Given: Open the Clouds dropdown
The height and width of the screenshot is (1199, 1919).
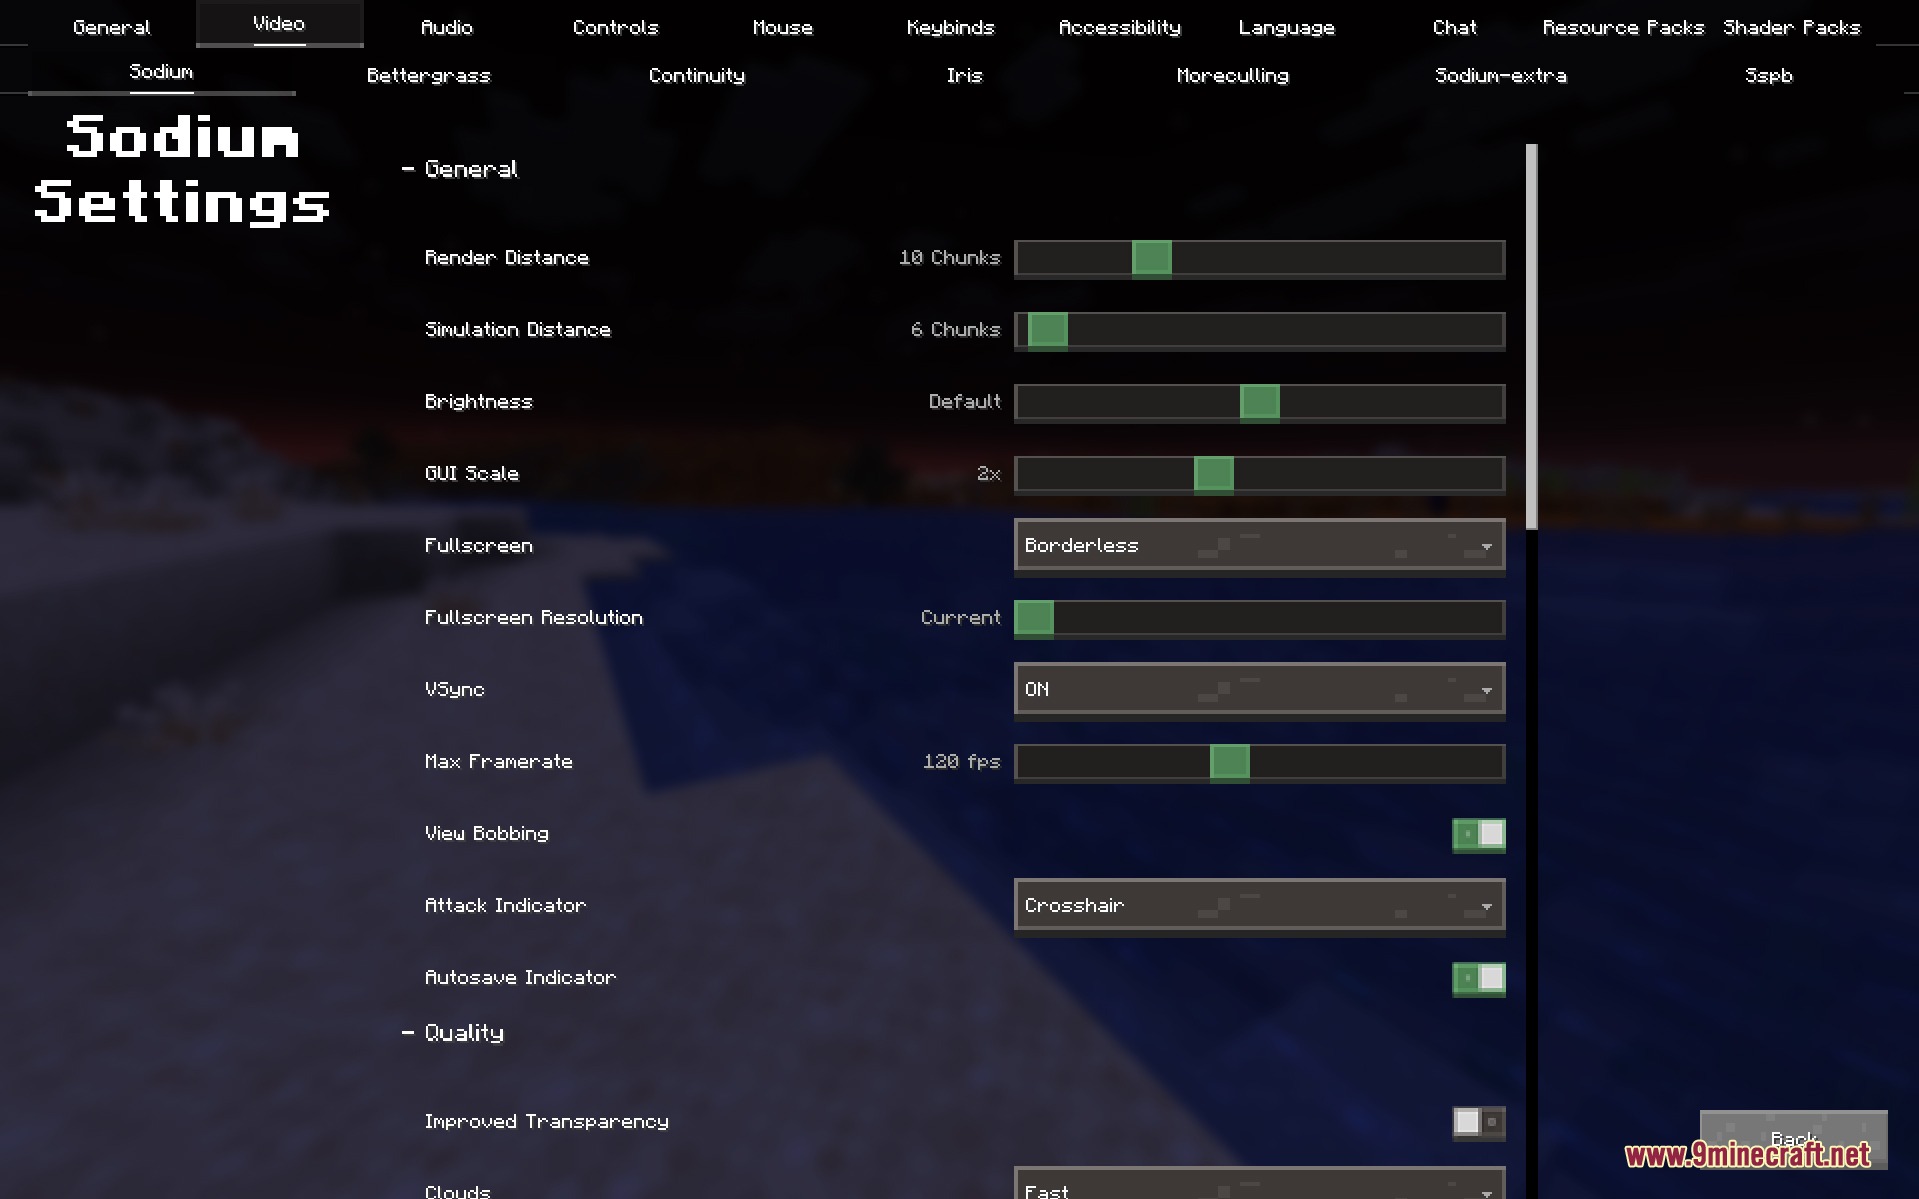Looking at the screenshot, I should pyautogui.click(x=1260, y=1184).
